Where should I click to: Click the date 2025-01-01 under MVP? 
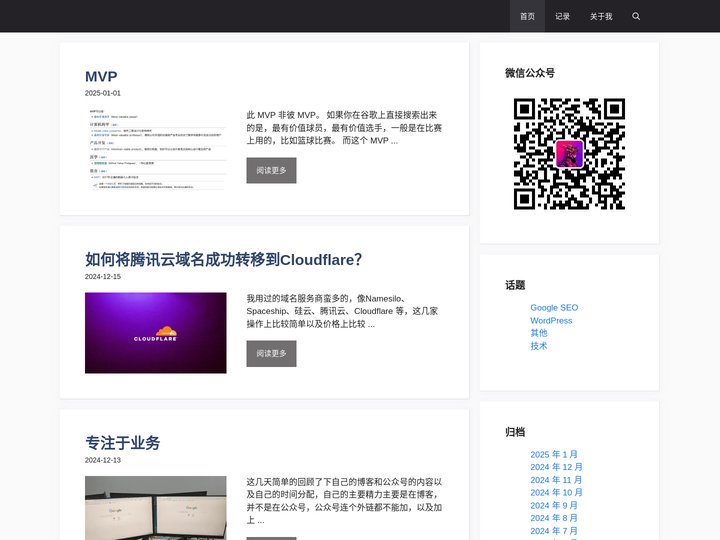coord(103,93)
